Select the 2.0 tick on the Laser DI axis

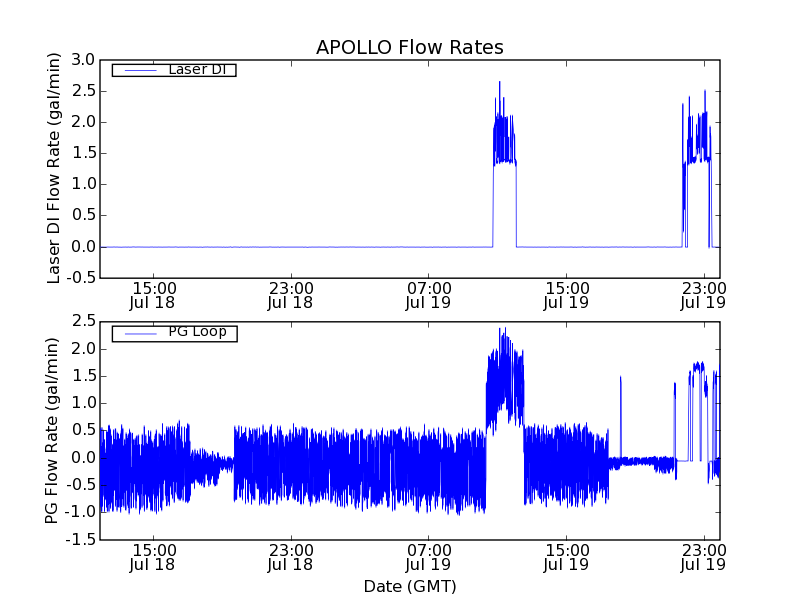[83, 122]
